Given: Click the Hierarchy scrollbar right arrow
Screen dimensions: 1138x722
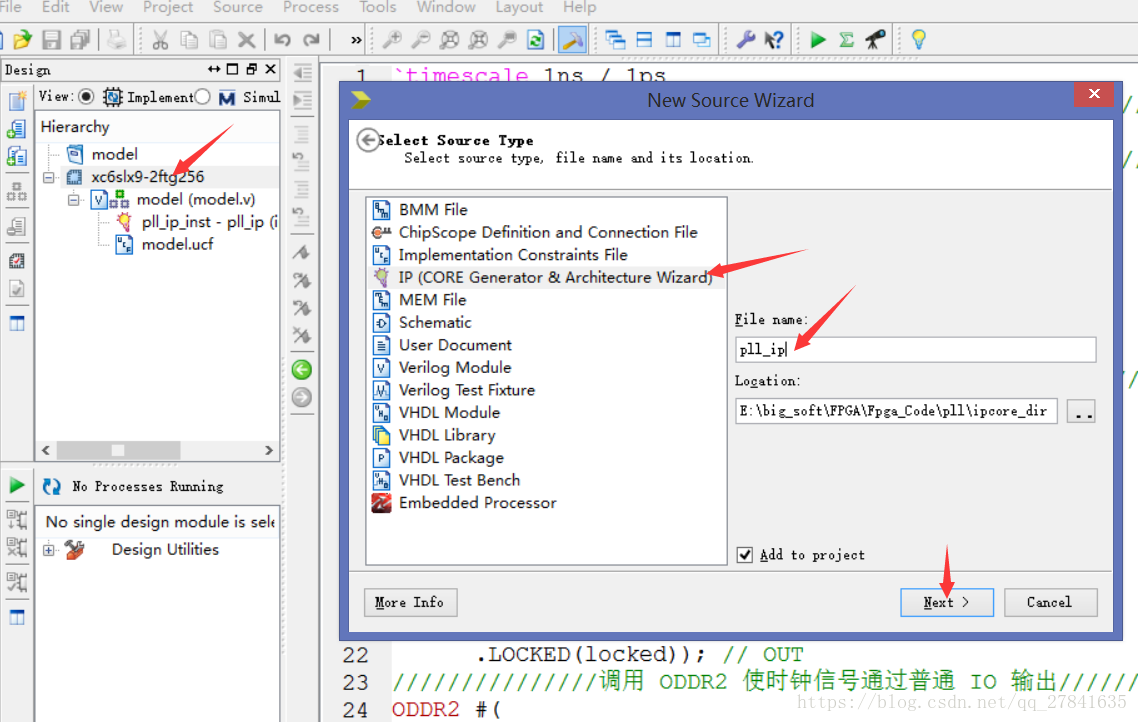Looking at the screenshot, I should (x=269, y=450).
